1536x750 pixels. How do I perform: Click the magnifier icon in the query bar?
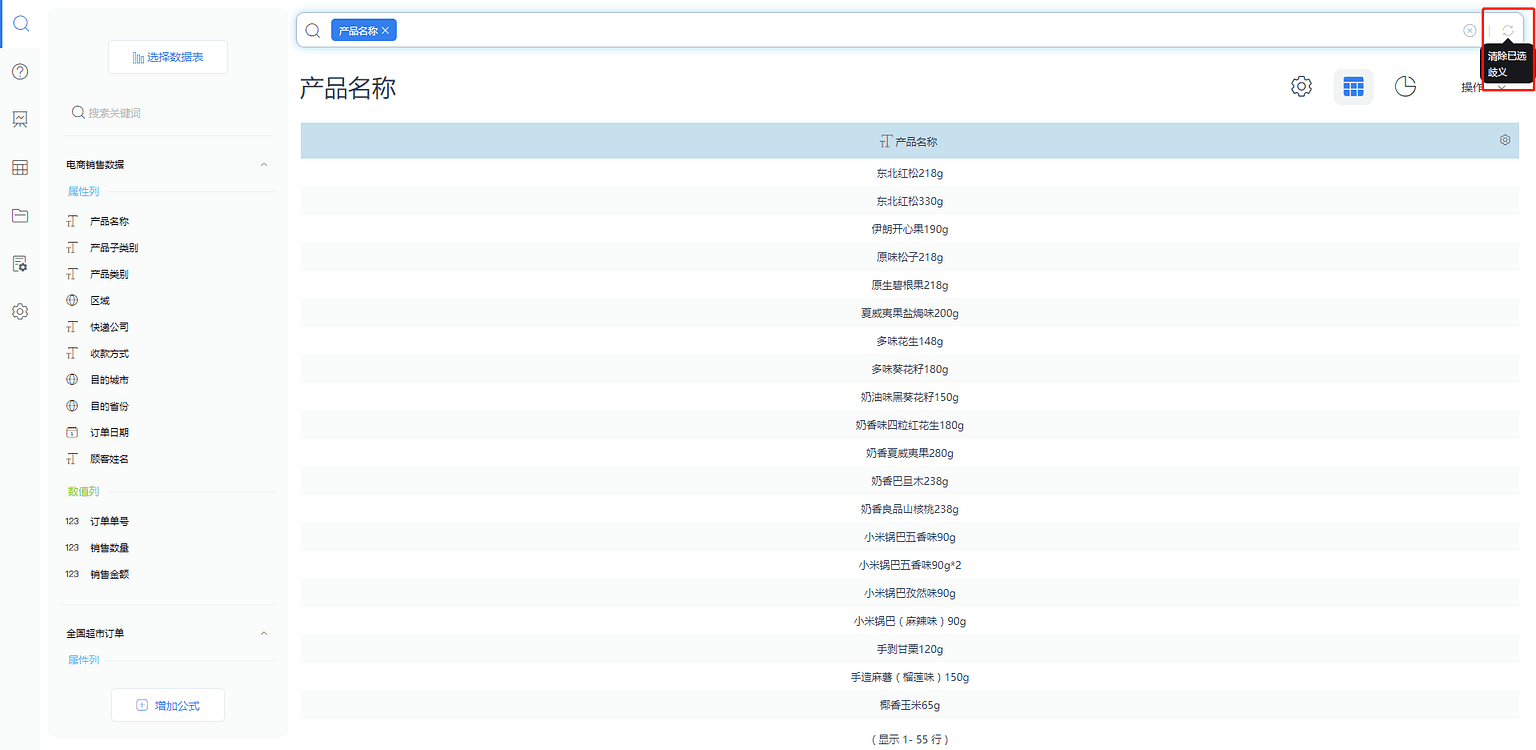pos(313,30)
